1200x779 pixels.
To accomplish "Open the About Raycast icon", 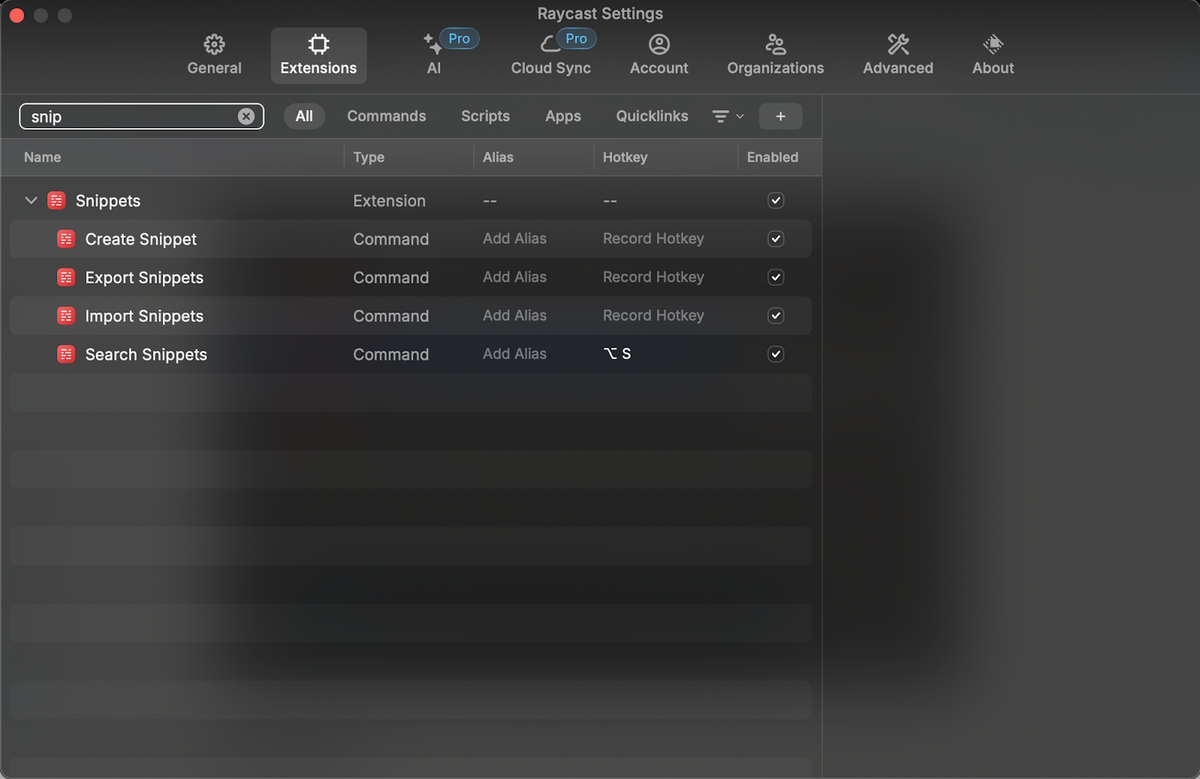I will [x=993, y=44].
